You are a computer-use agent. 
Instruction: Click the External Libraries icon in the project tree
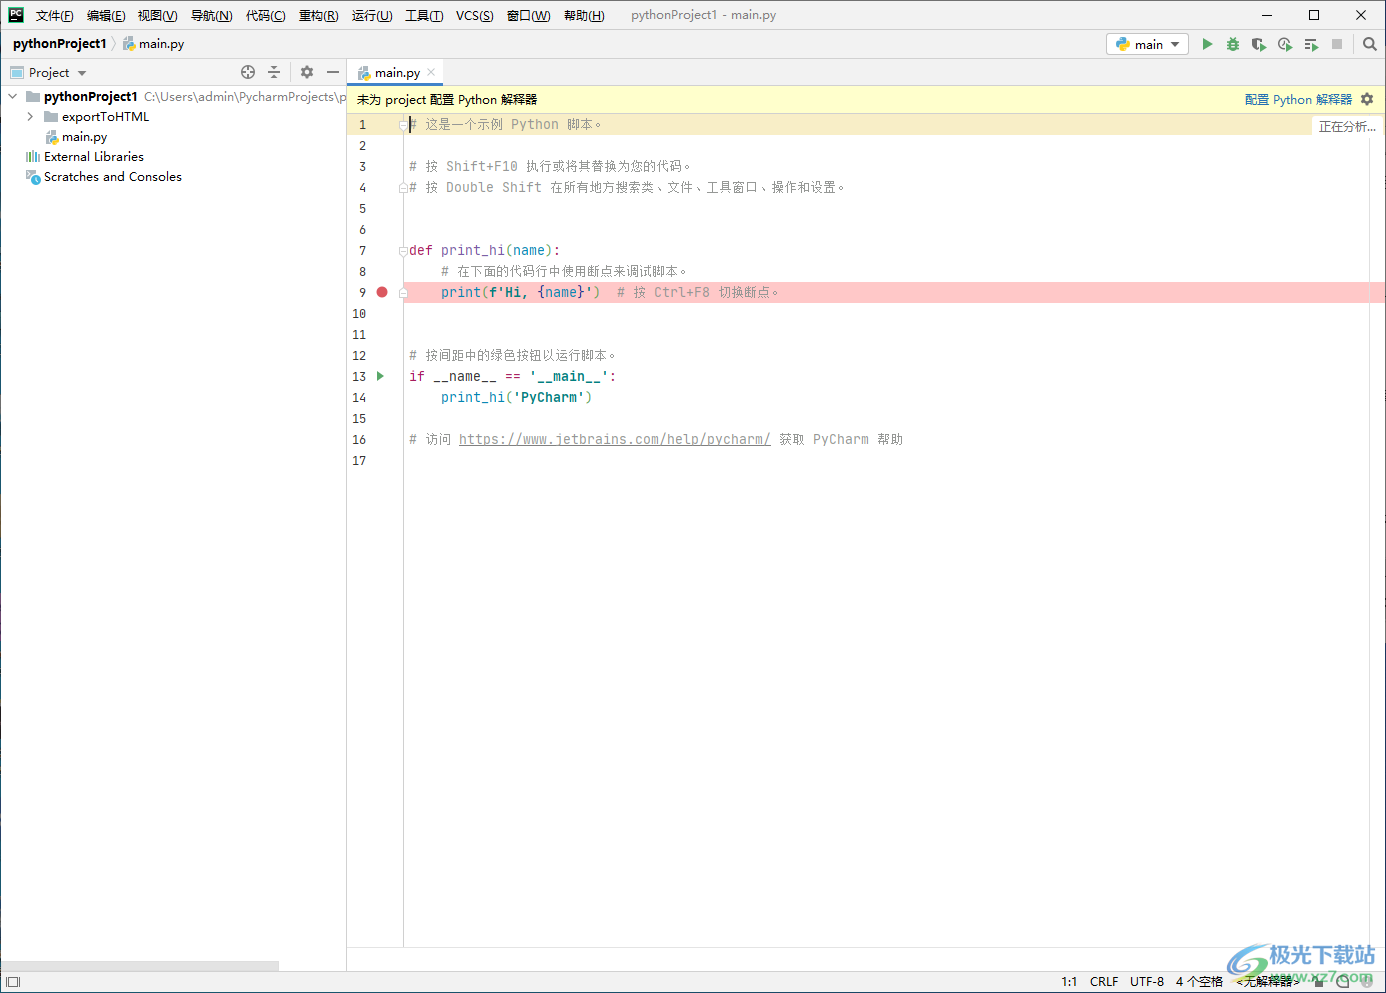[33, 156]
